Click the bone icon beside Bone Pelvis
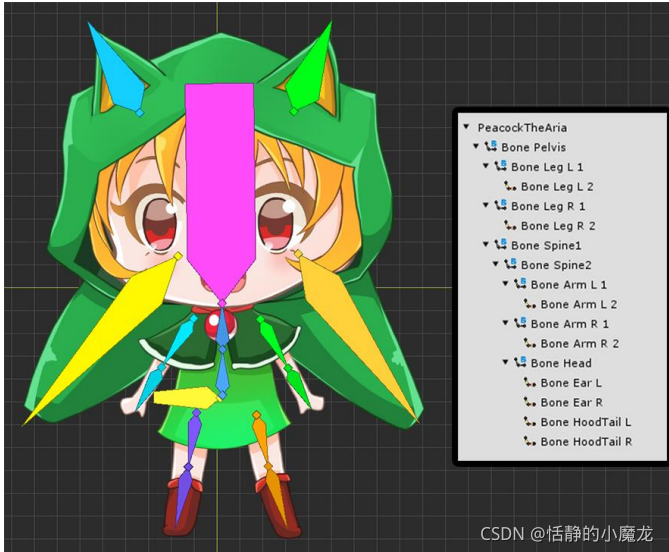This screenshot has height=552, width=669. coord(491,146)
